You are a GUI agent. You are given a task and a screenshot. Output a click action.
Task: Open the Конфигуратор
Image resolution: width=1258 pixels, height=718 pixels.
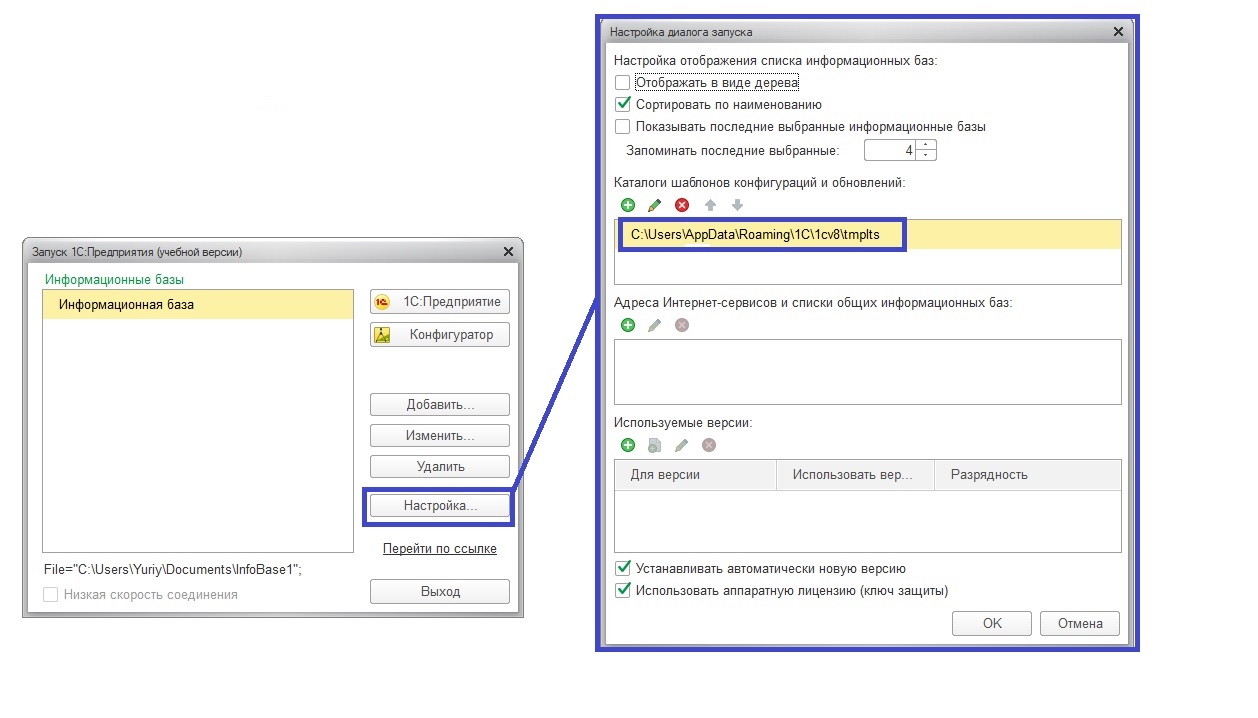pos(440,335)
